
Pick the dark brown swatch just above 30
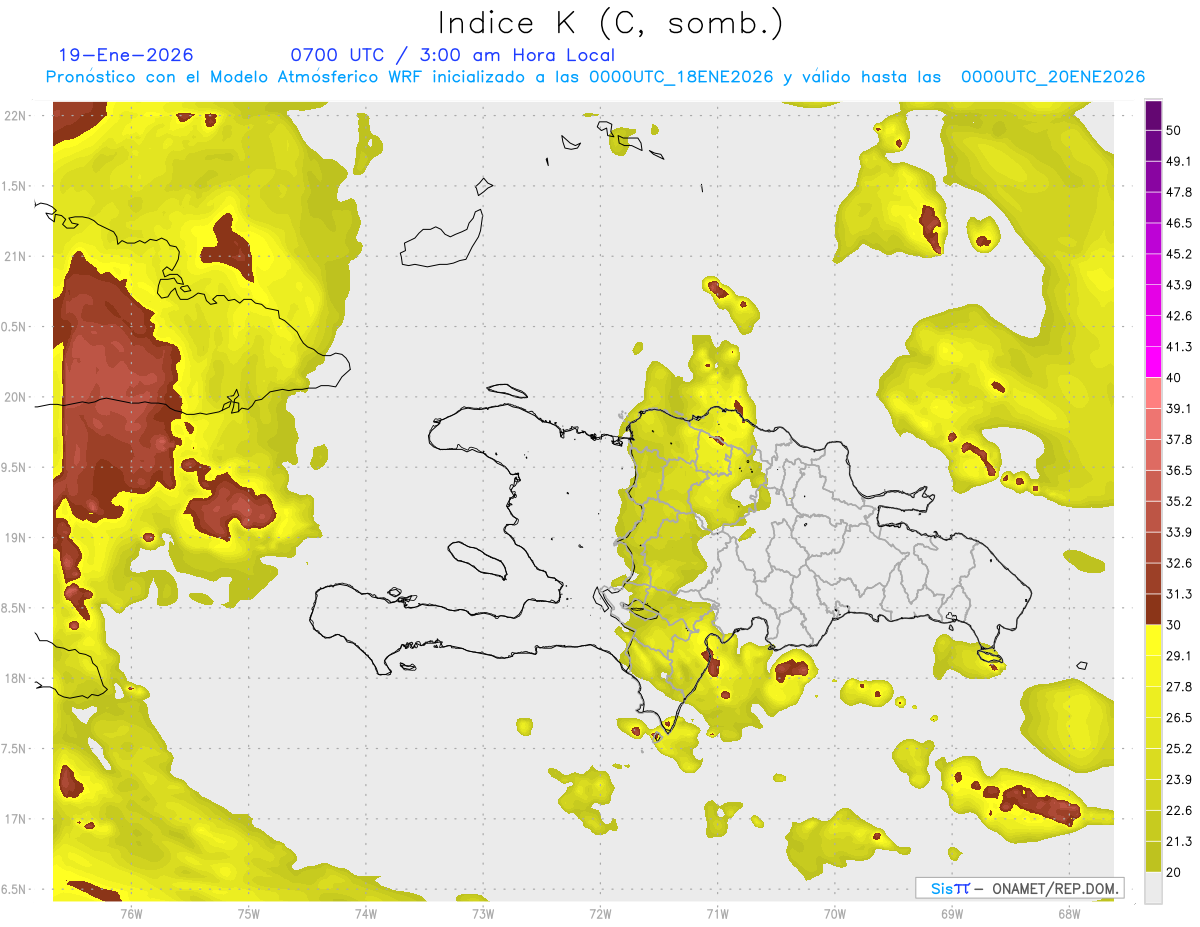click(x=1154, y=609)
